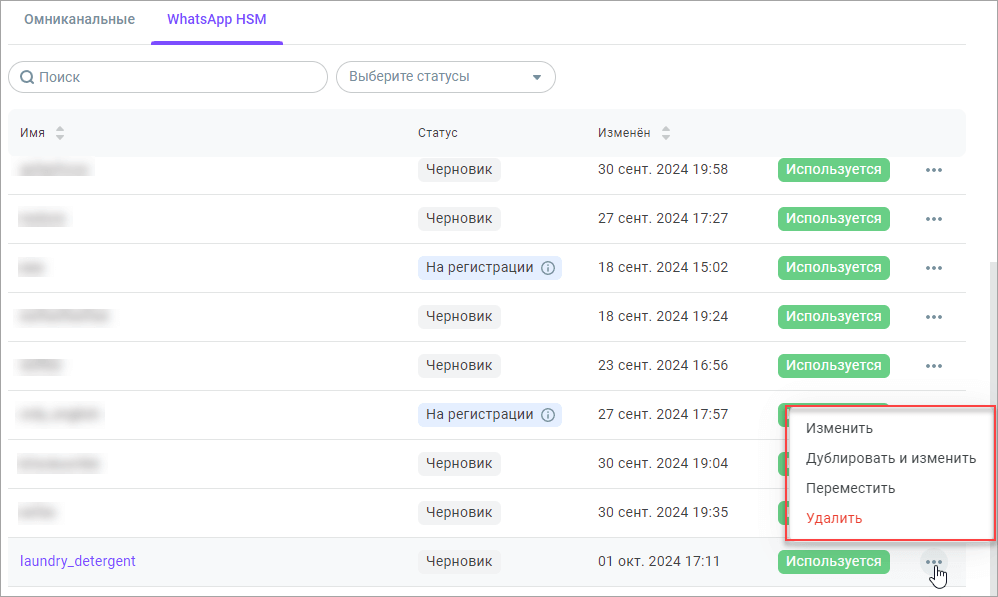Click date 23 сент. 2024 16:56
Screen dimensions: 998x597
tap(663, 365)
